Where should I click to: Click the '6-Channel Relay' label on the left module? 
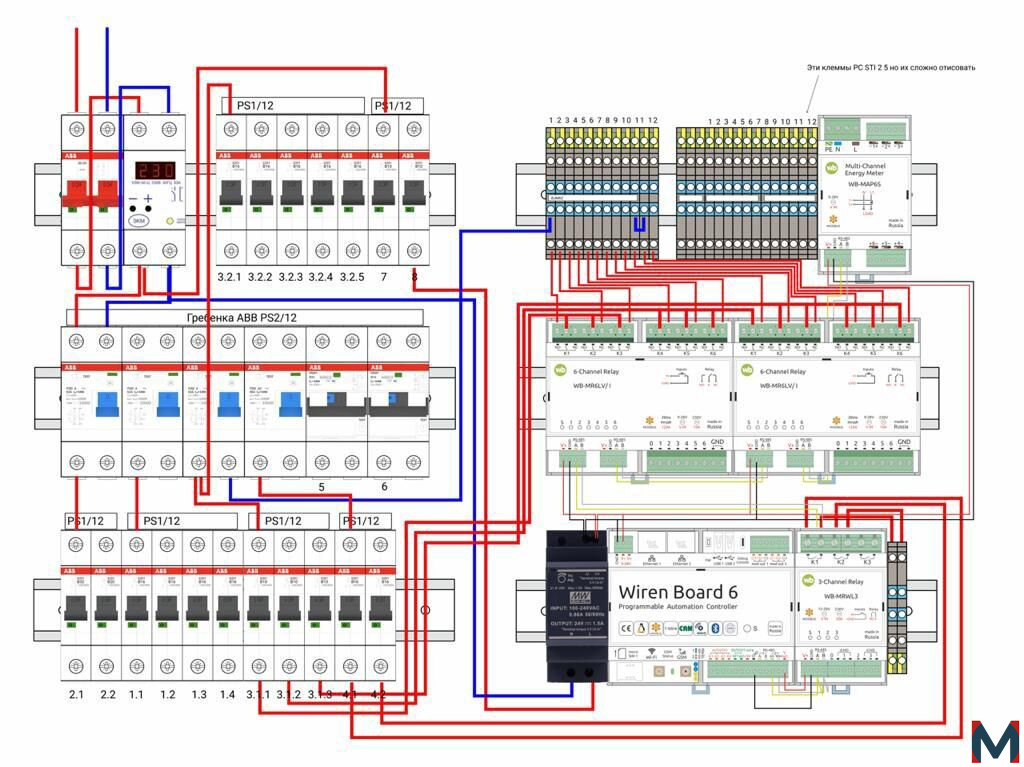tap(596, 372)
